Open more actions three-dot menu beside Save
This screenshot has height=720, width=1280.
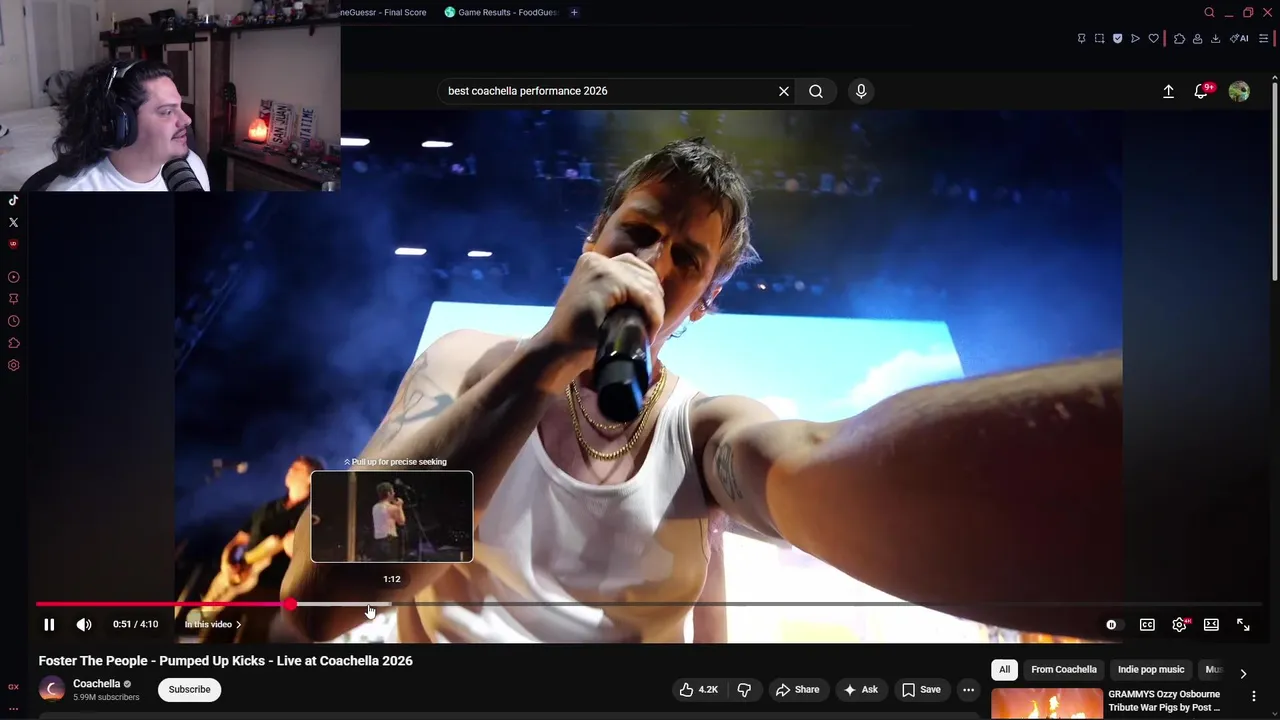click(x=968, y=690)
